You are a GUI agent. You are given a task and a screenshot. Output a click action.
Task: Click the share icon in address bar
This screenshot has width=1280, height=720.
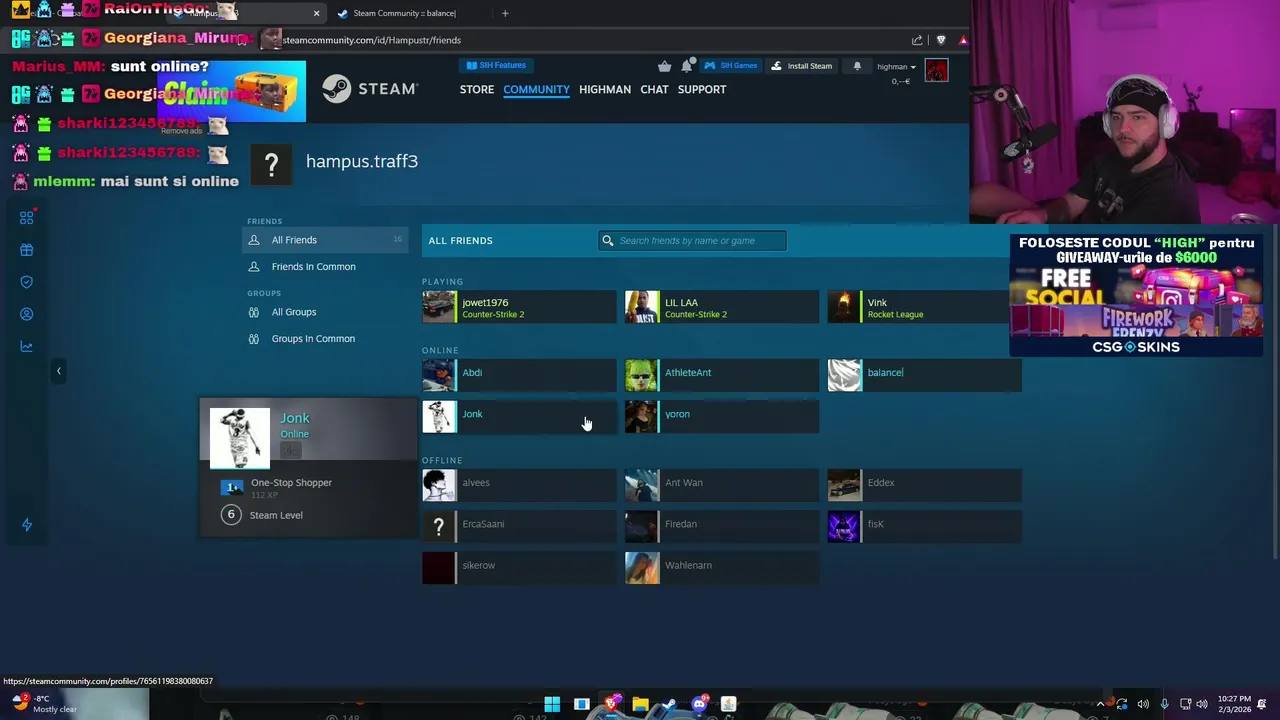coord(917,40)
